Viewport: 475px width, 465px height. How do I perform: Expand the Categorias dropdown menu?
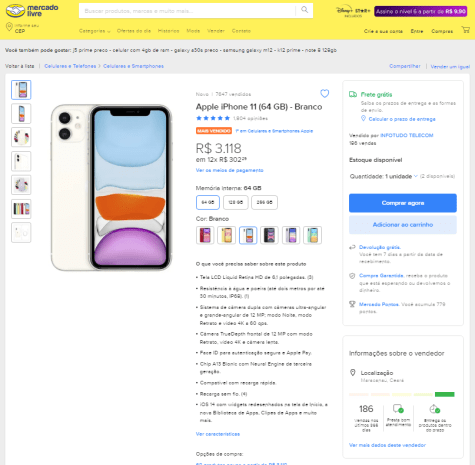(x=94, y=31)
